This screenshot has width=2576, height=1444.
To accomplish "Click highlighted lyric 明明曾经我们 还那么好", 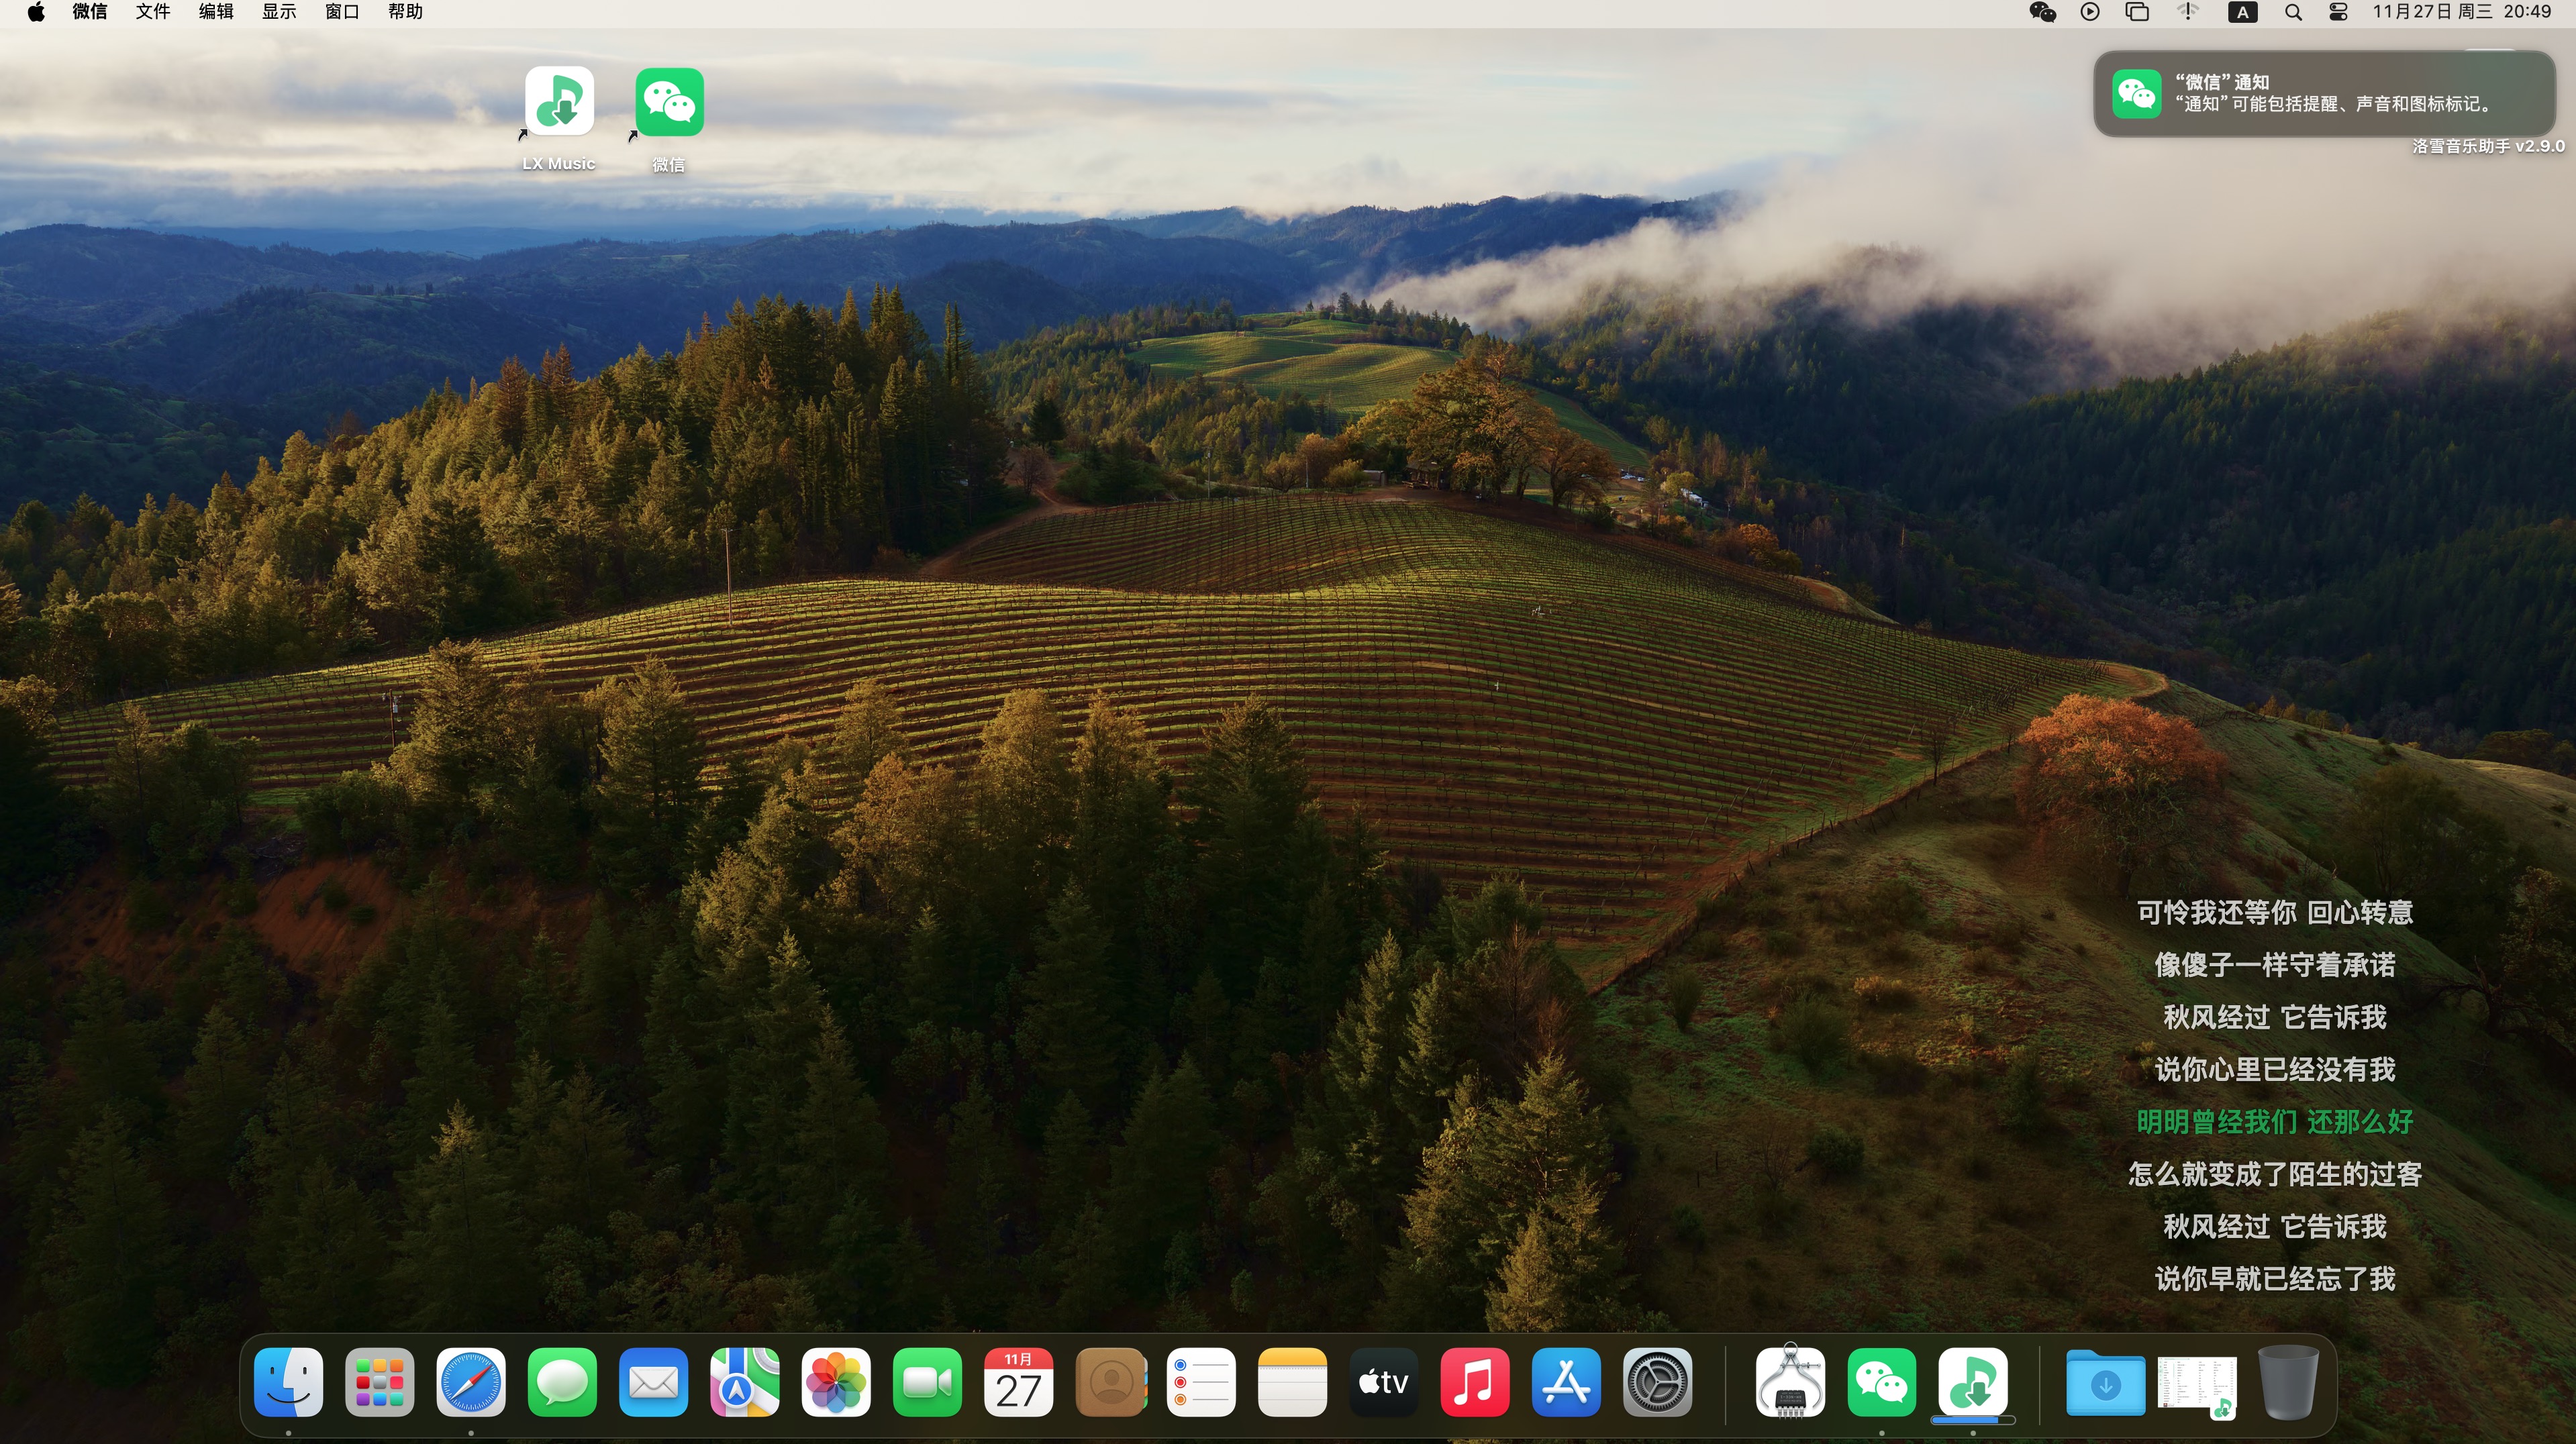I will 2275,1121.
